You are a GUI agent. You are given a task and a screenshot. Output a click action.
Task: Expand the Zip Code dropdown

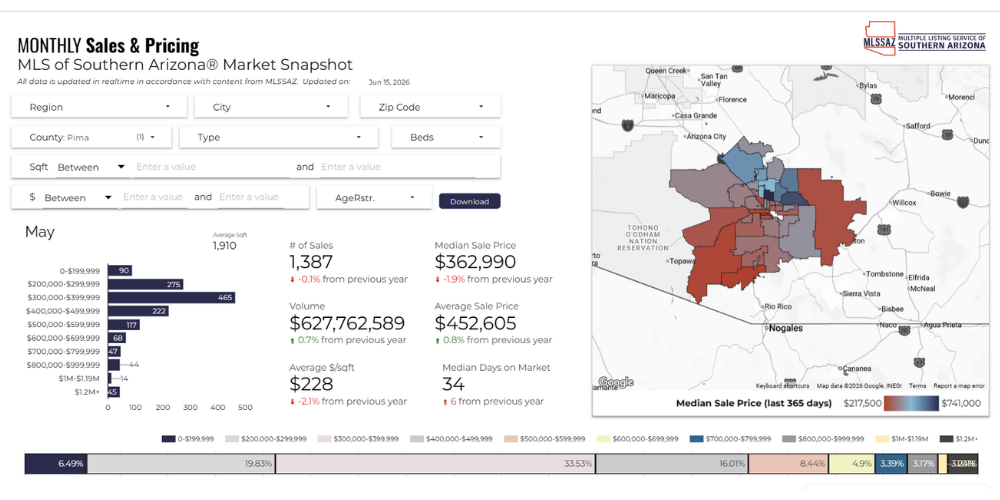pos(430,107)
